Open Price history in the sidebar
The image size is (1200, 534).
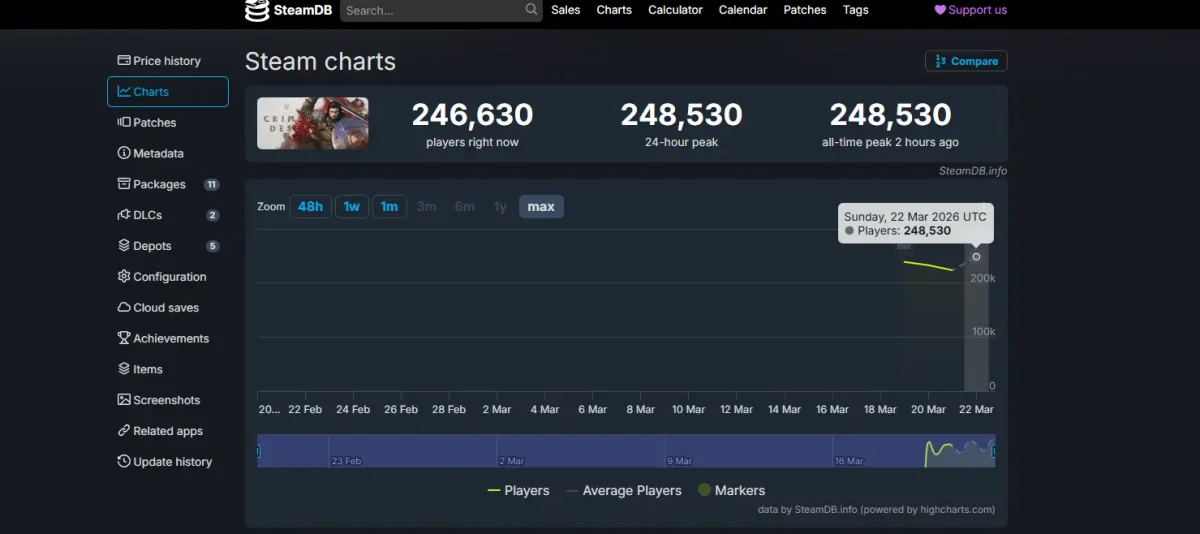pos(168,61)
